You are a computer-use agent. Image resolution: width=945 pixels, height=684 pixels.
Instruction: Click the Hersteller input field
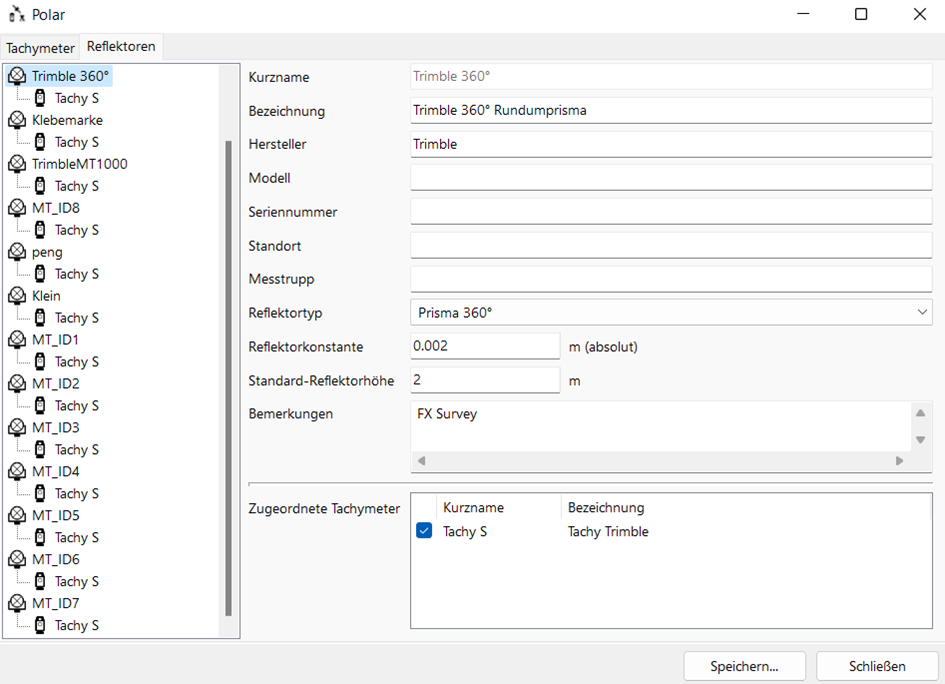pos(671,144)
